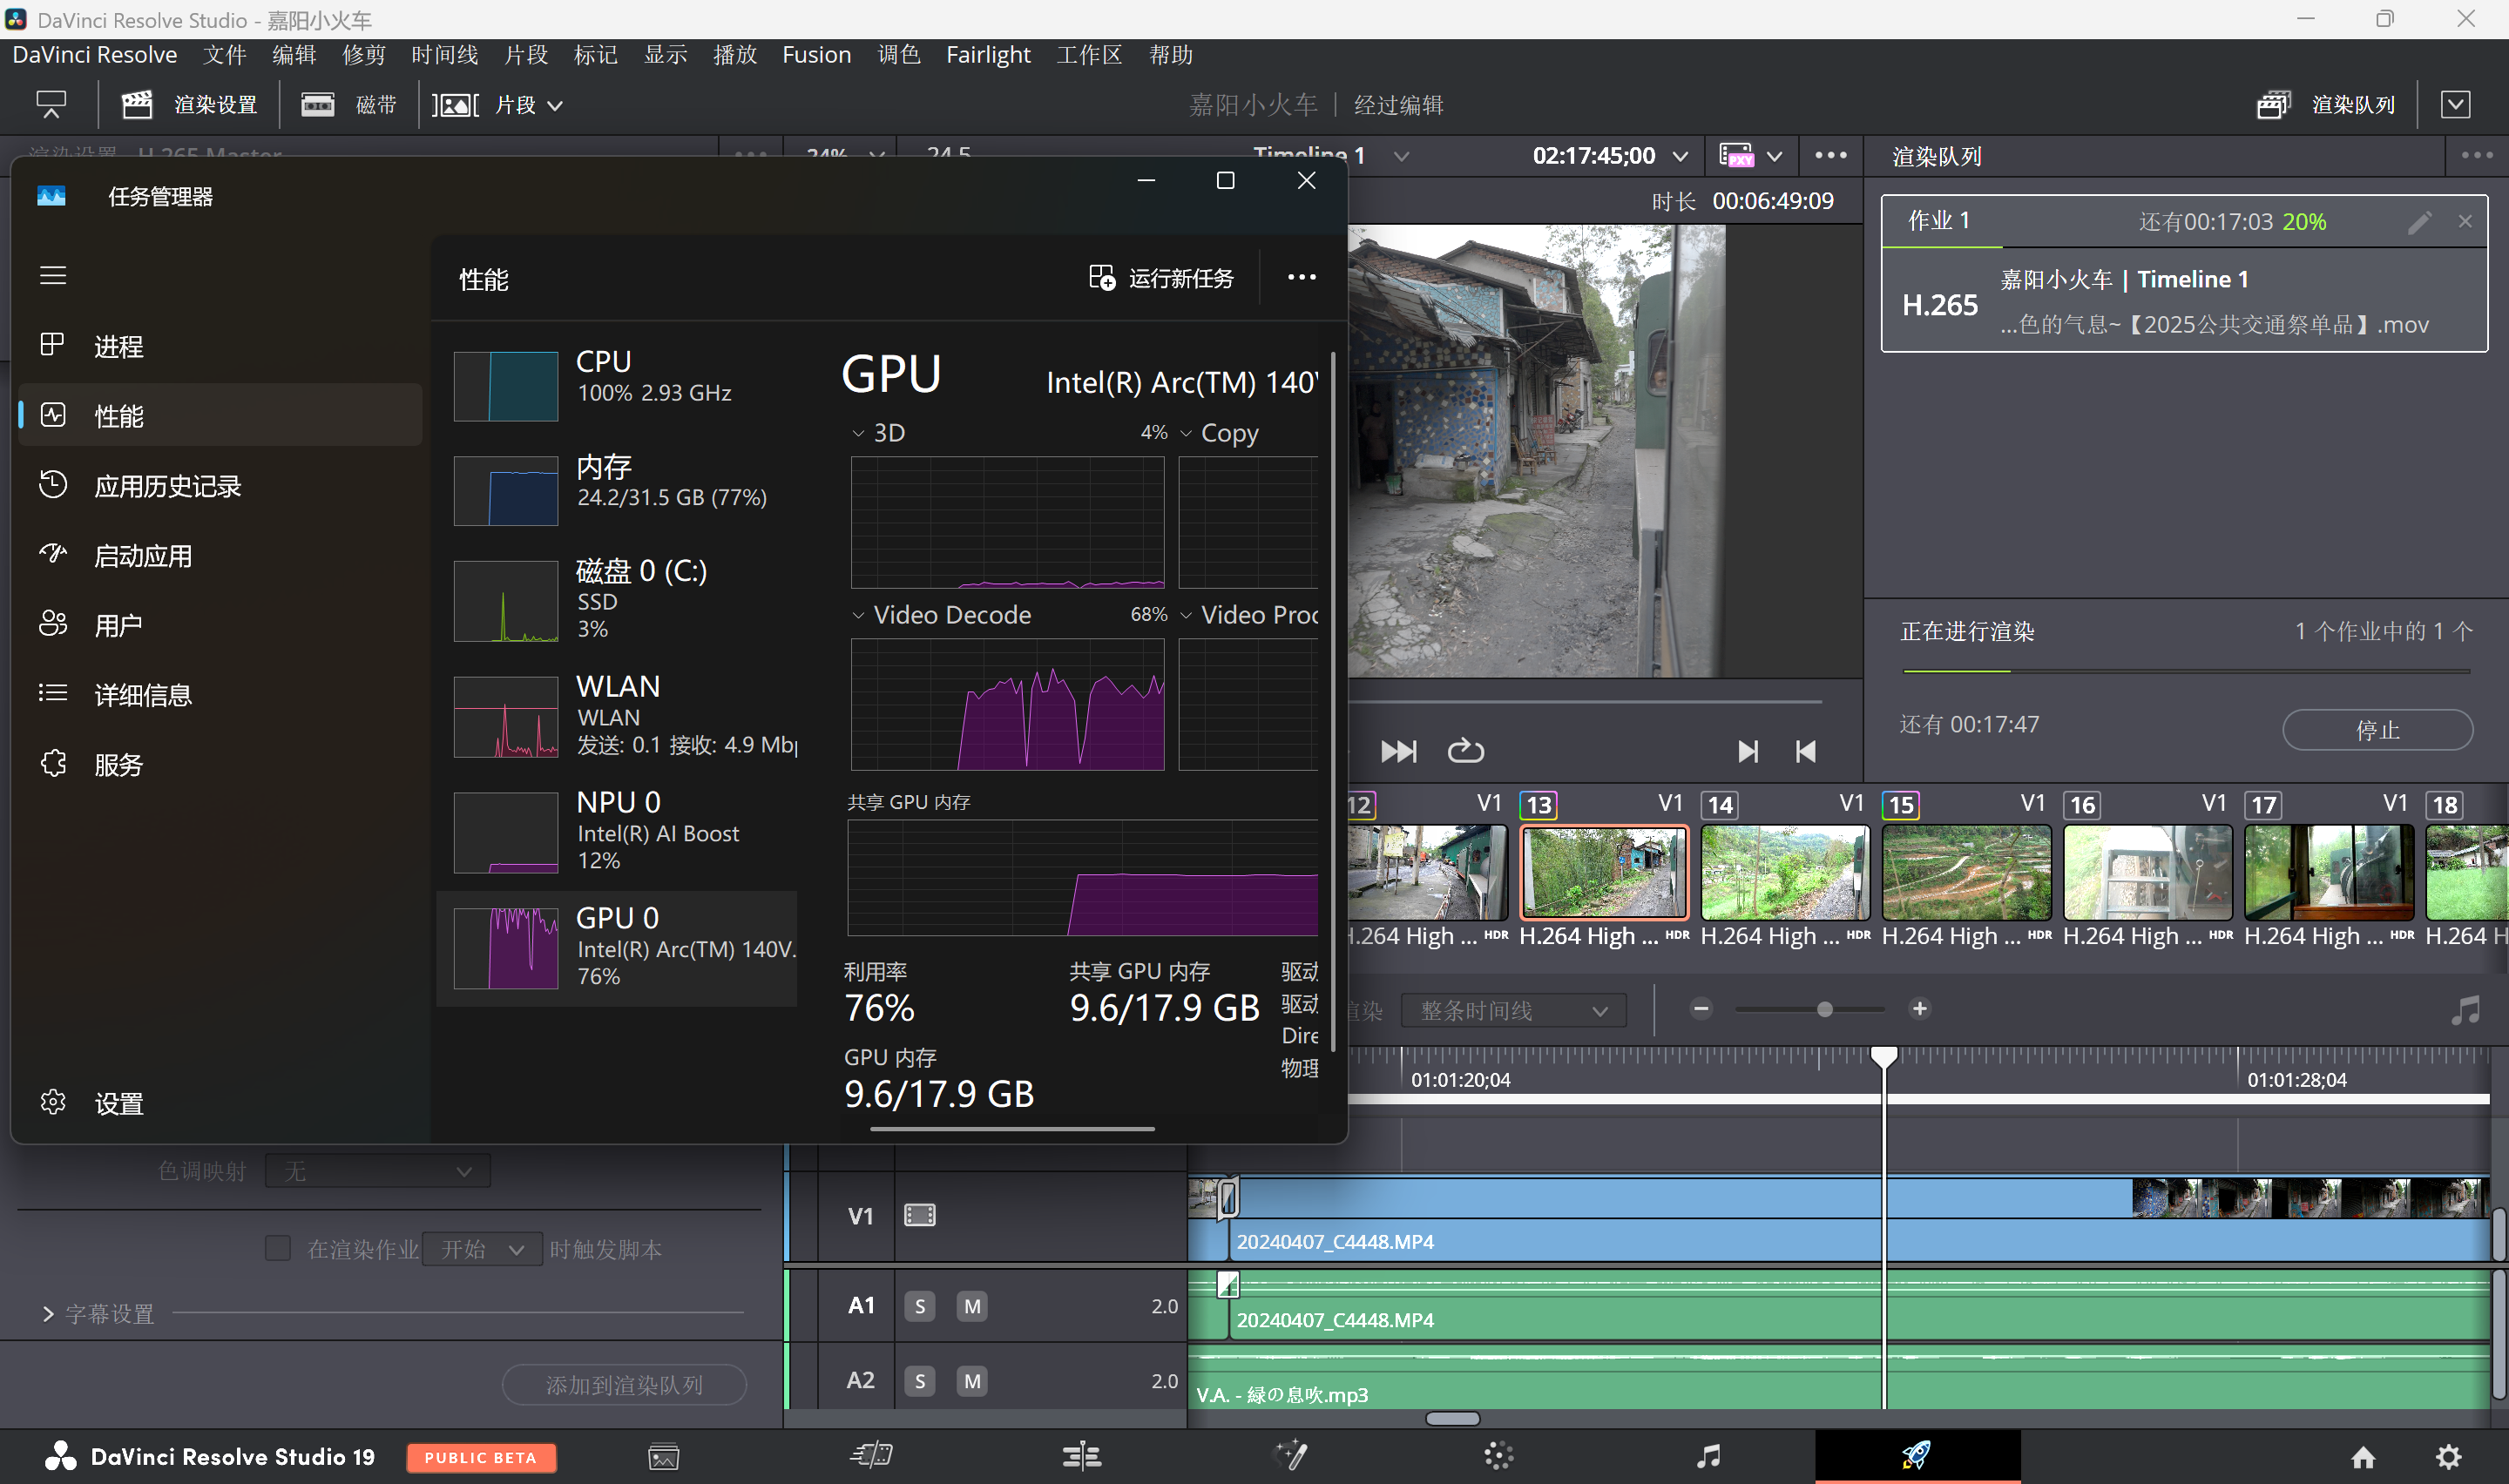2509x1484 pixels.
Task: Open the Video Decode engine dropdown
Action: click(x=857, y=615)
